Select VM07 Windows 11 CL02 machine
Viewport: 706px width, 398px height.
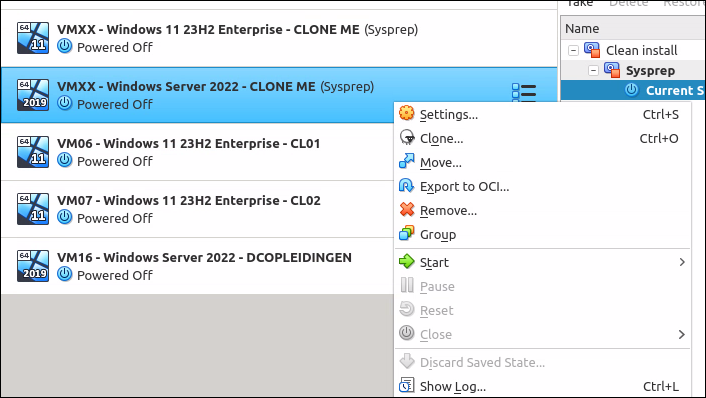coord(197,209)
